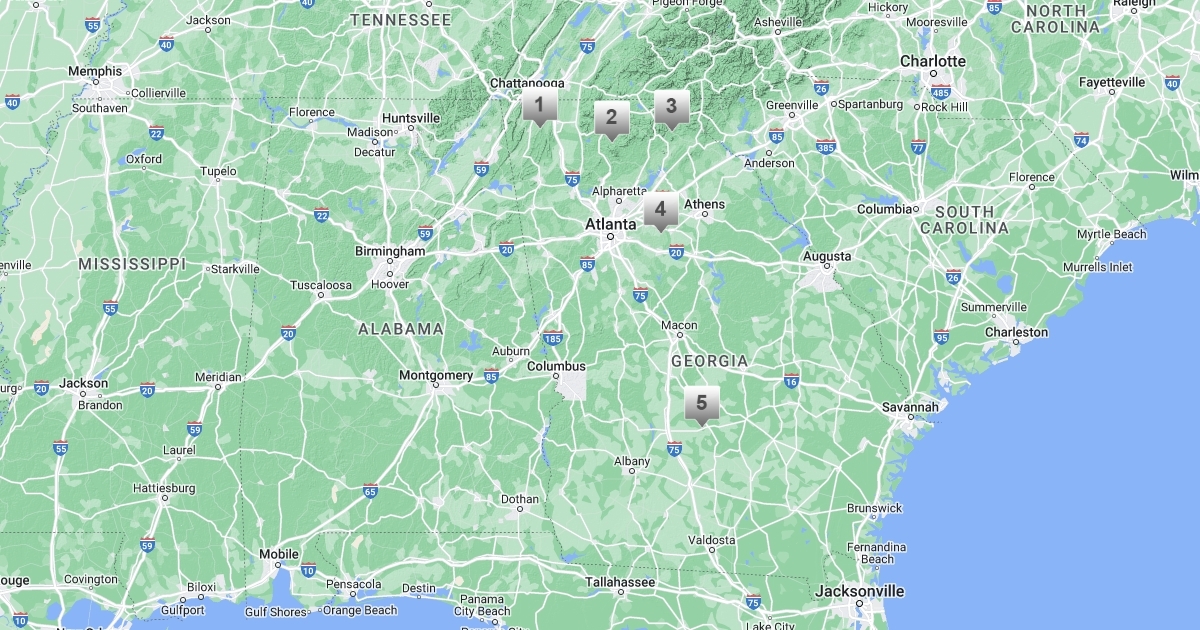Click the Memphis city label
Screen dimensions: 1200x630
pyautogui.click(x=95, y=71)
